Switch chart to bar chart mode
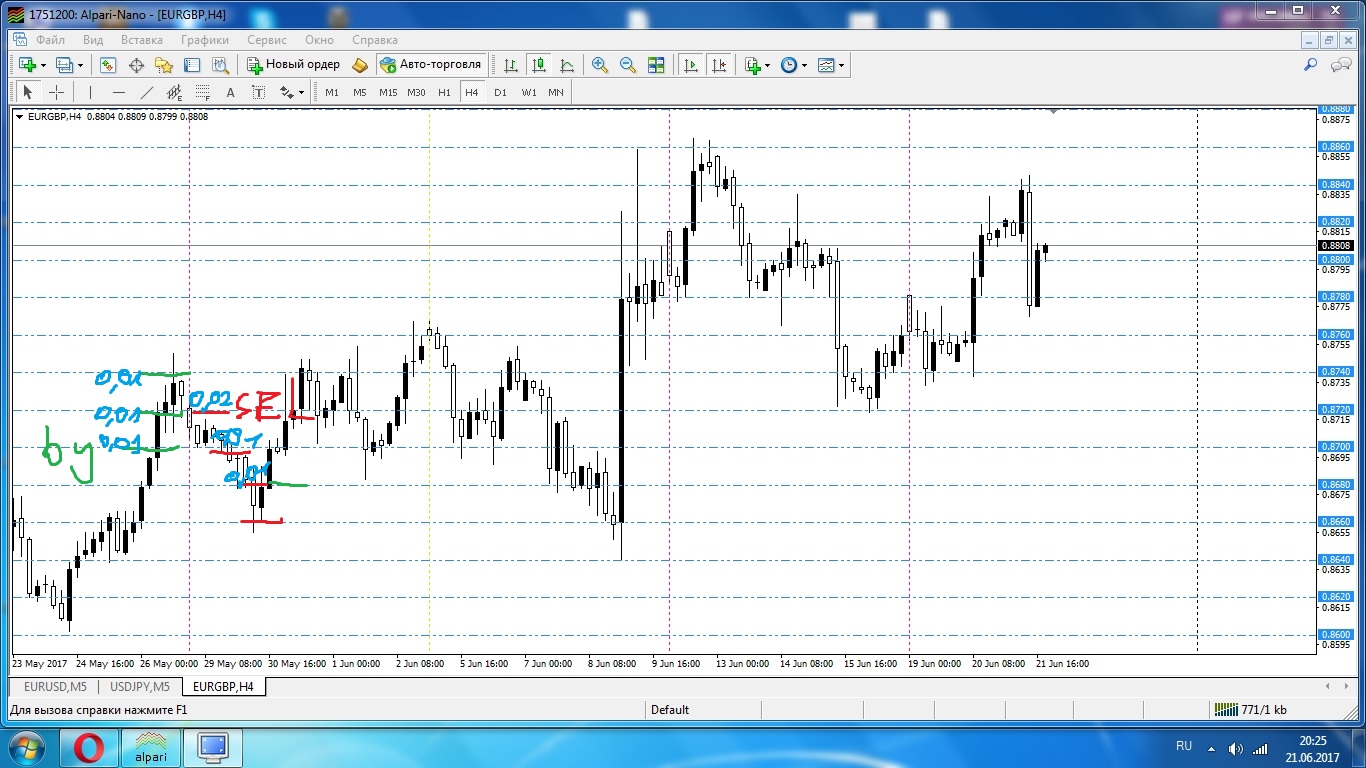Image resolution: width=1366 pixels, height=768 pixels. point(511,65)
